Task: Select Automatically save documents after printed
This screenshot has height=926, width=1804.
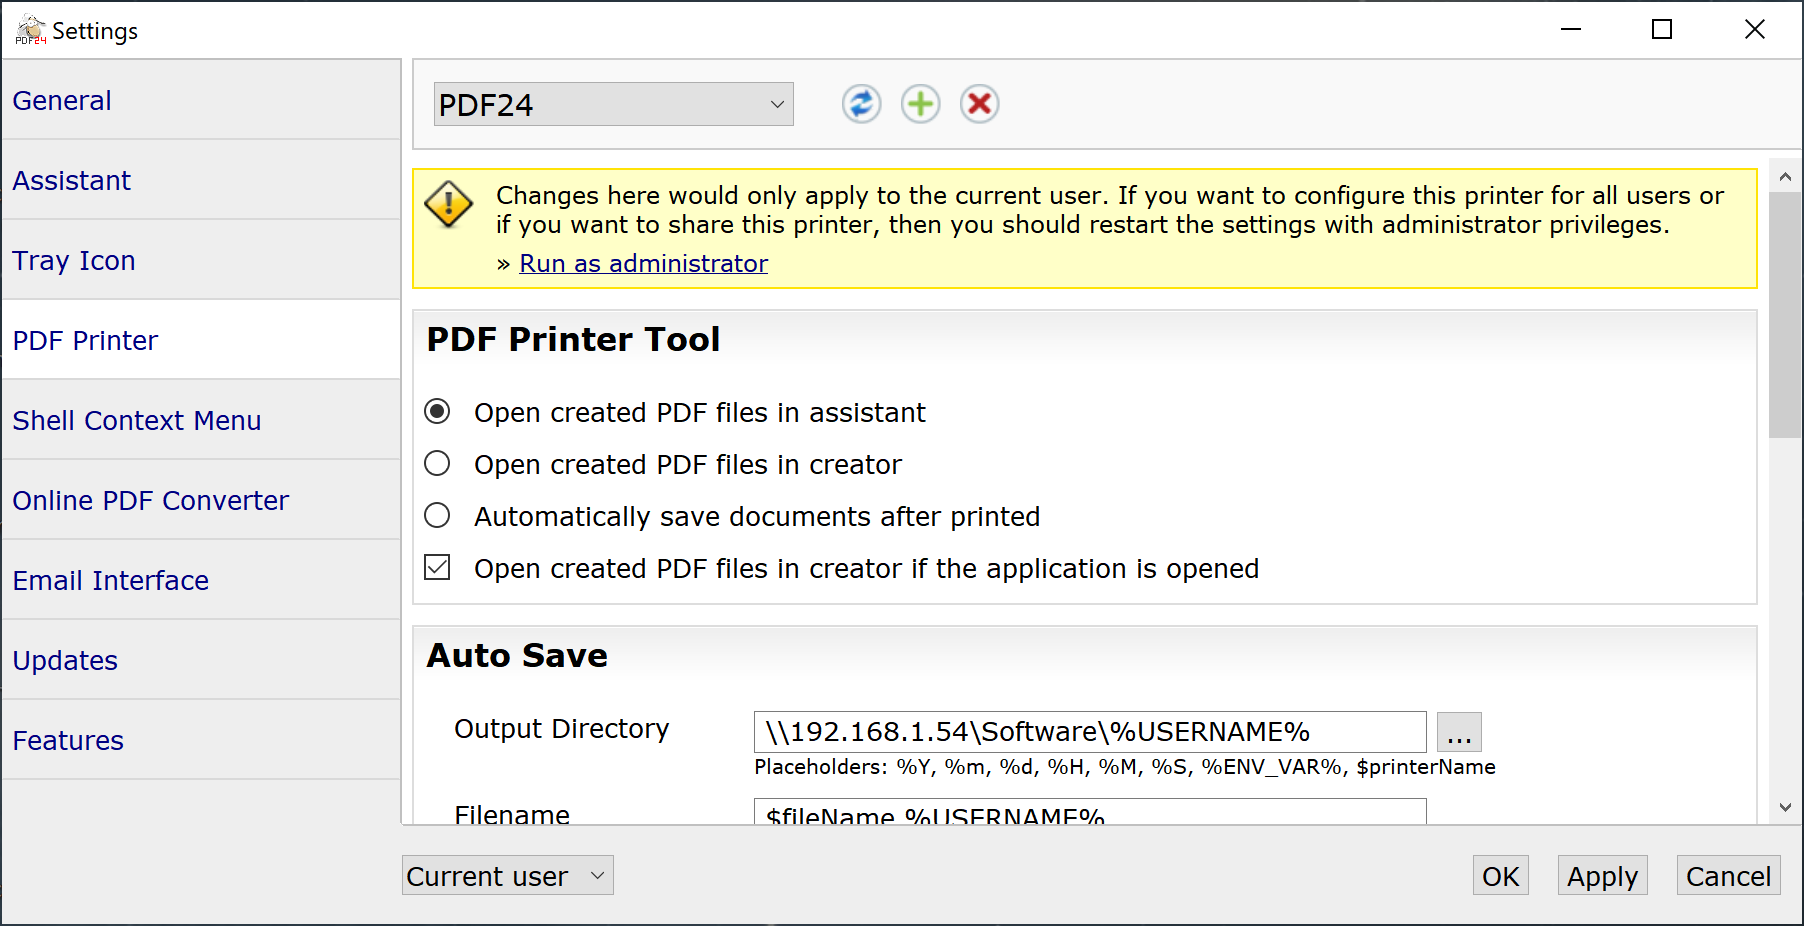Action: (x=437, y=516)
